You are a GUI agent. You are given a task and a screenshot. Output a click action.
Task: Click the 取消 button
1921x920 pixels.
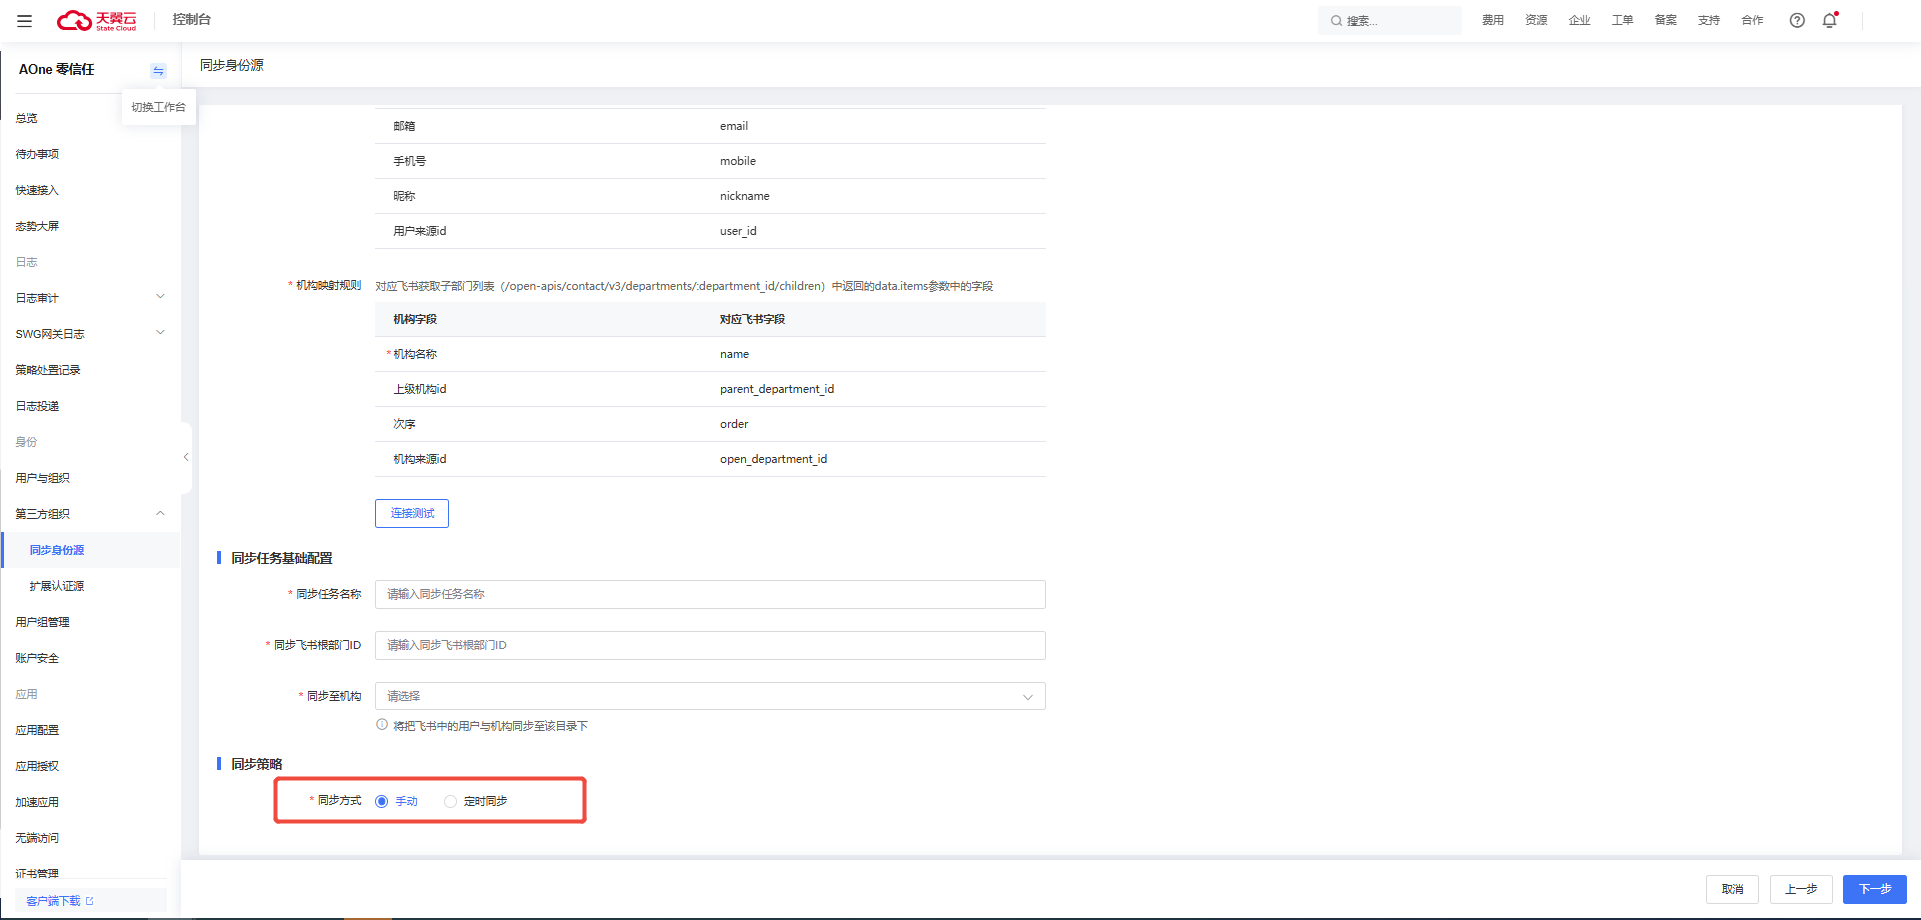pyautogui.click(x=1732, y=889)
